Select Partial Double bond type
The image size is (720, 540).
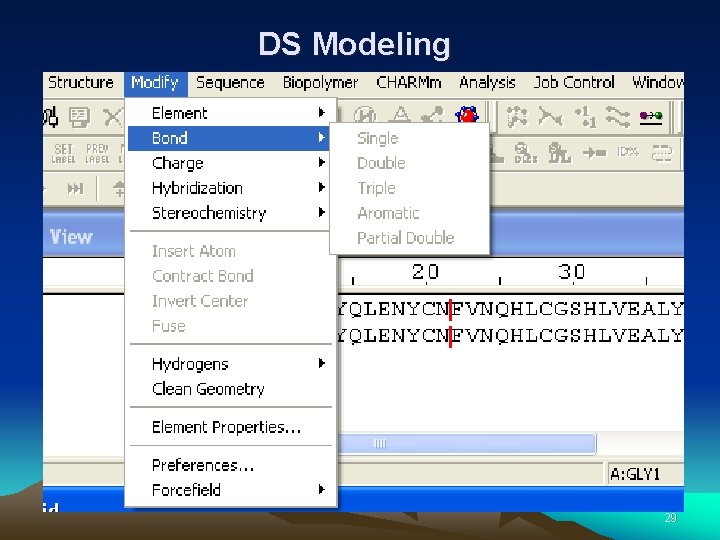pos(410,238)
